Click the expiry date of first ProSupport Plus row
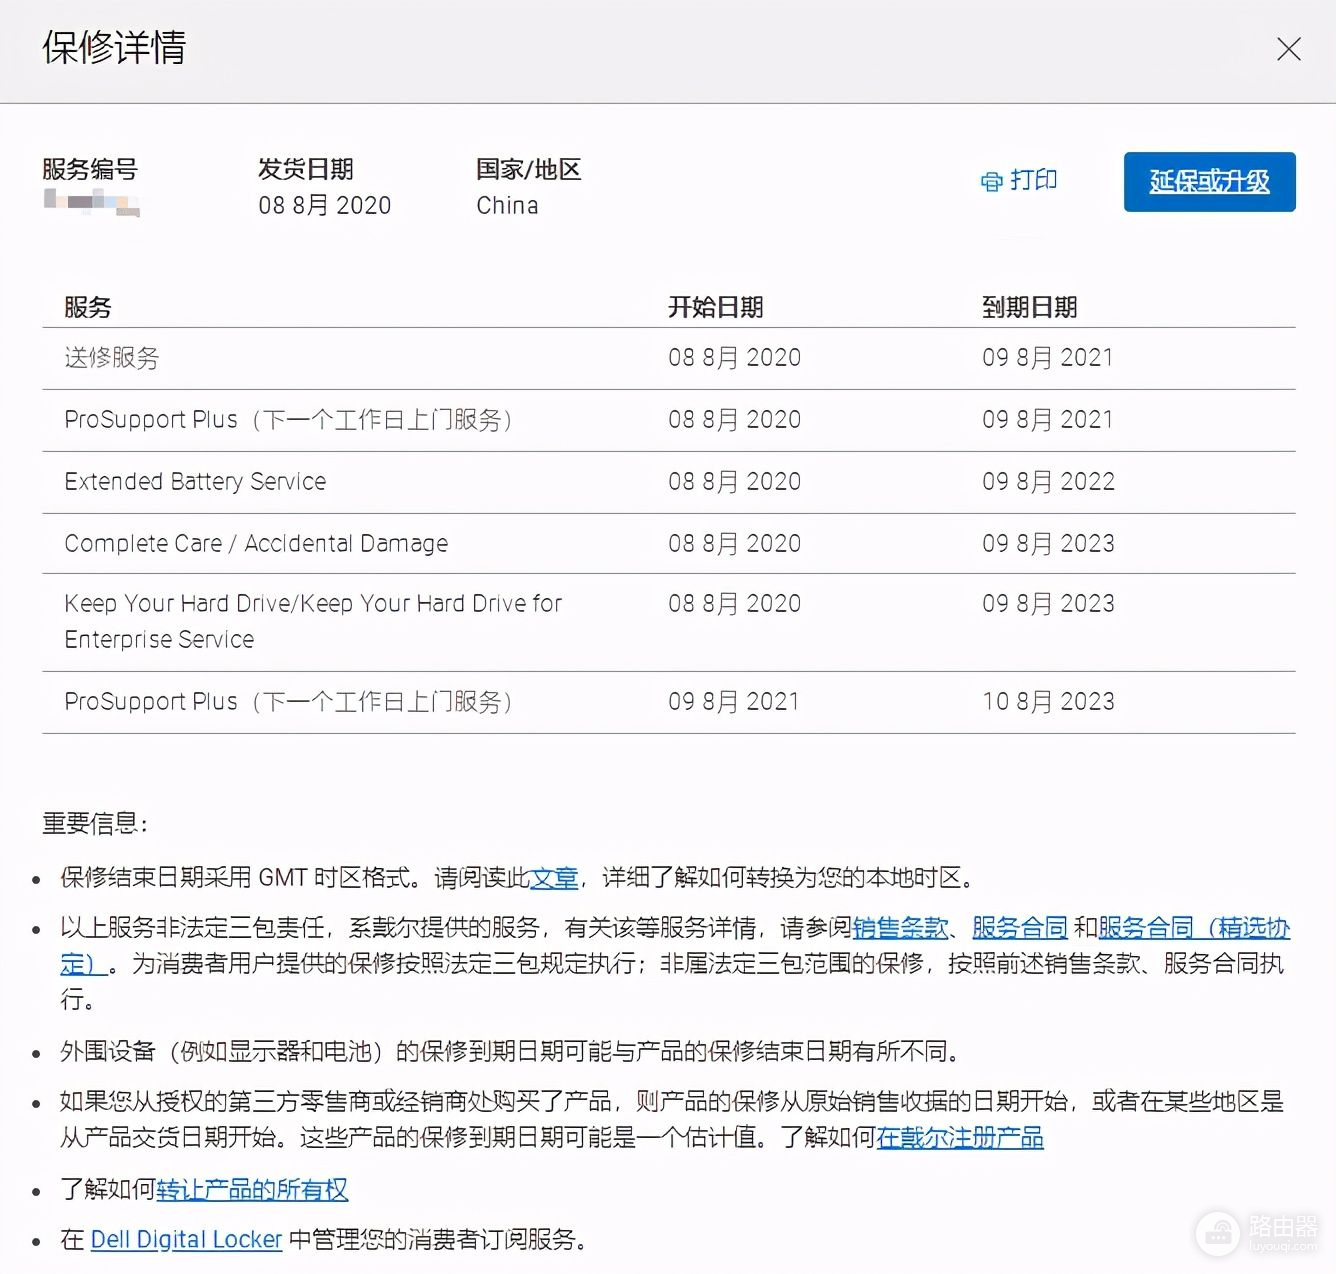 point(1048,420)
